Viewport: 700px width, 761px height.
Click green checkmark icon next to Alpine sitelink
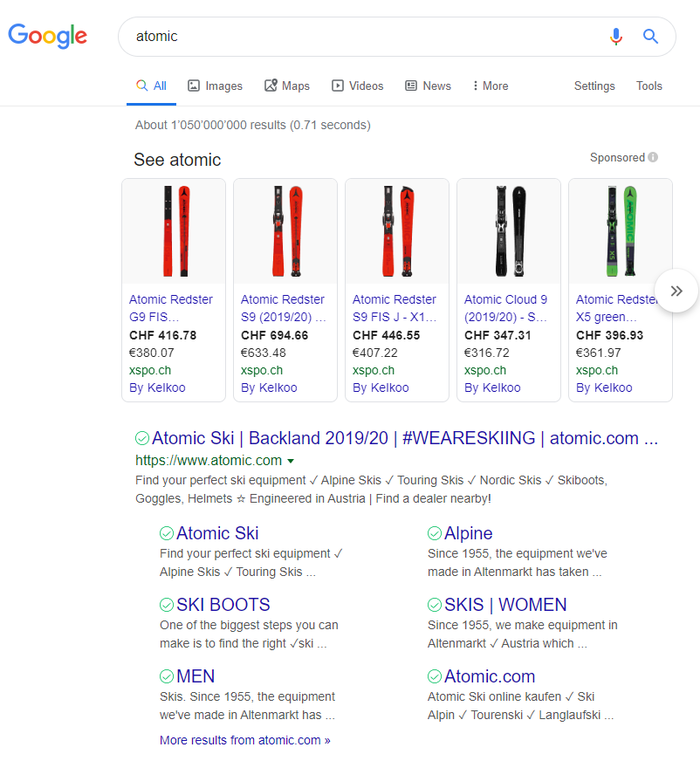point(434,533)
